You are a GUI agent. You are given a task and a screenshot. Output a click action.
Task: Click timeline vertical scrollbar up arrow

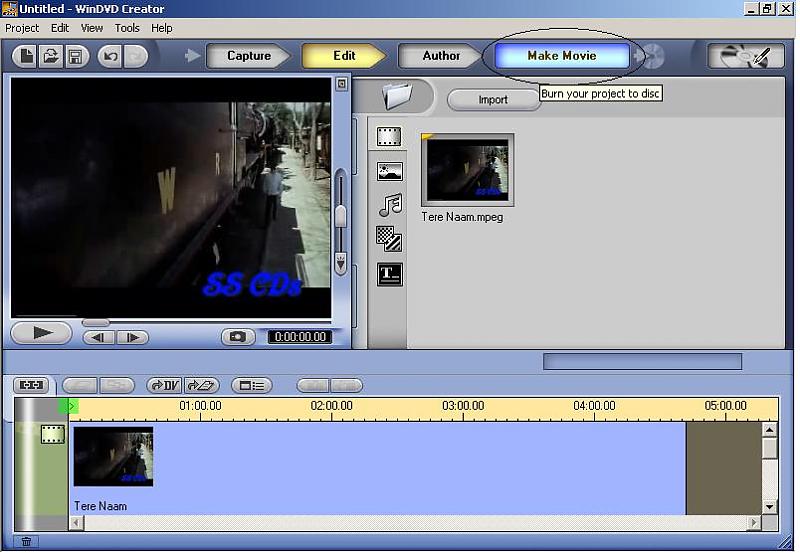click(769, 430)
